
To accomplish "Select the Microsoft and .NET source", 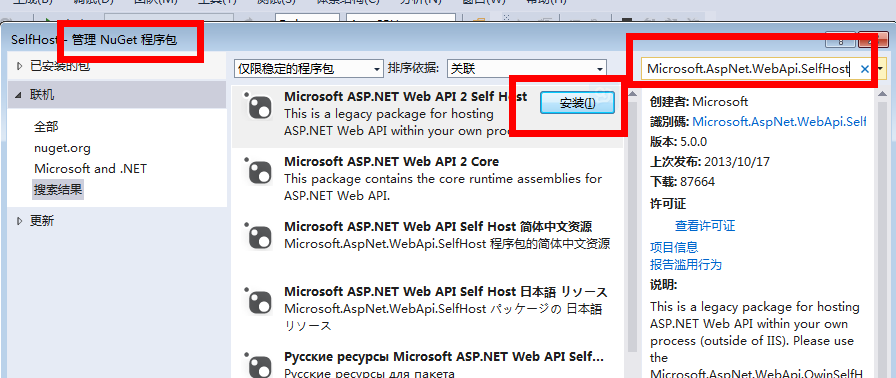I will [90, 169].
